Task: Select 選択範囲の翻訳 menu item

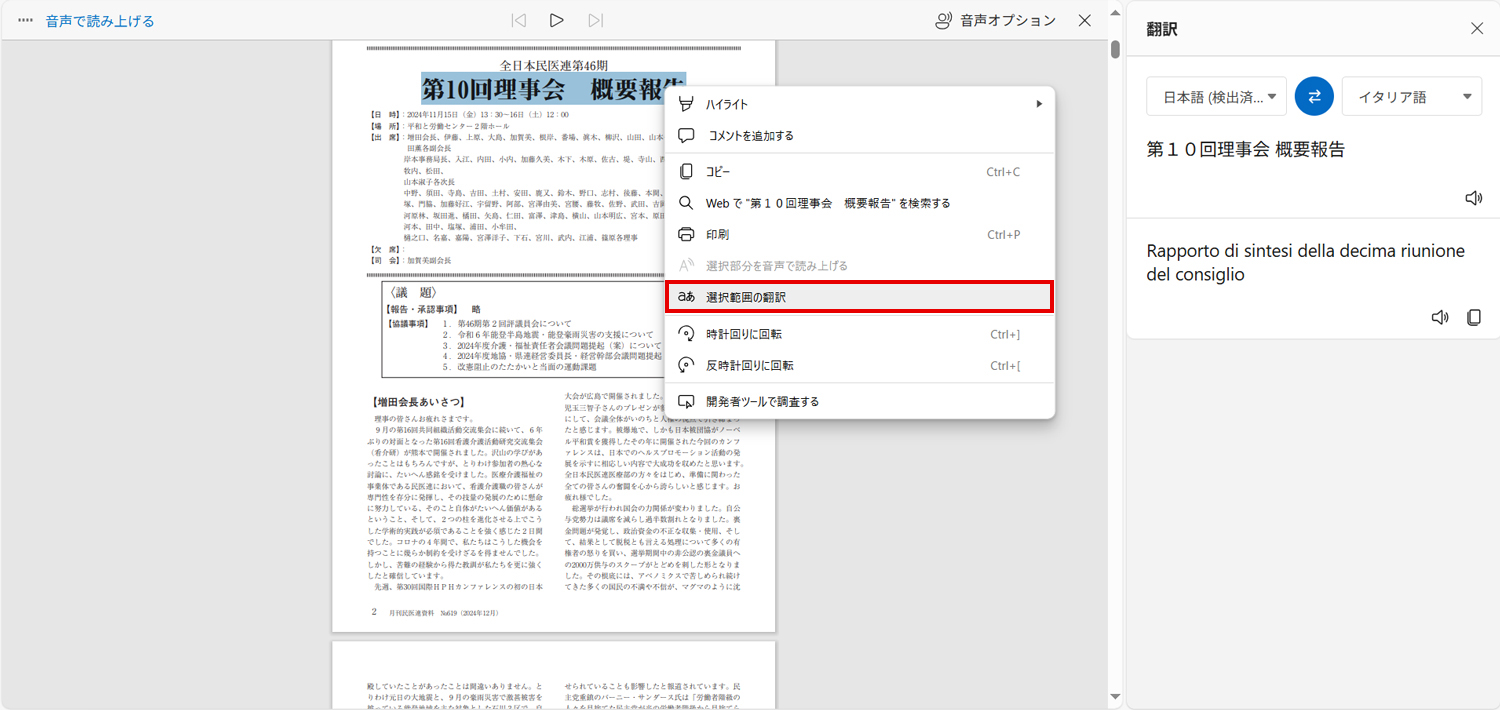Action: (858, 297)
